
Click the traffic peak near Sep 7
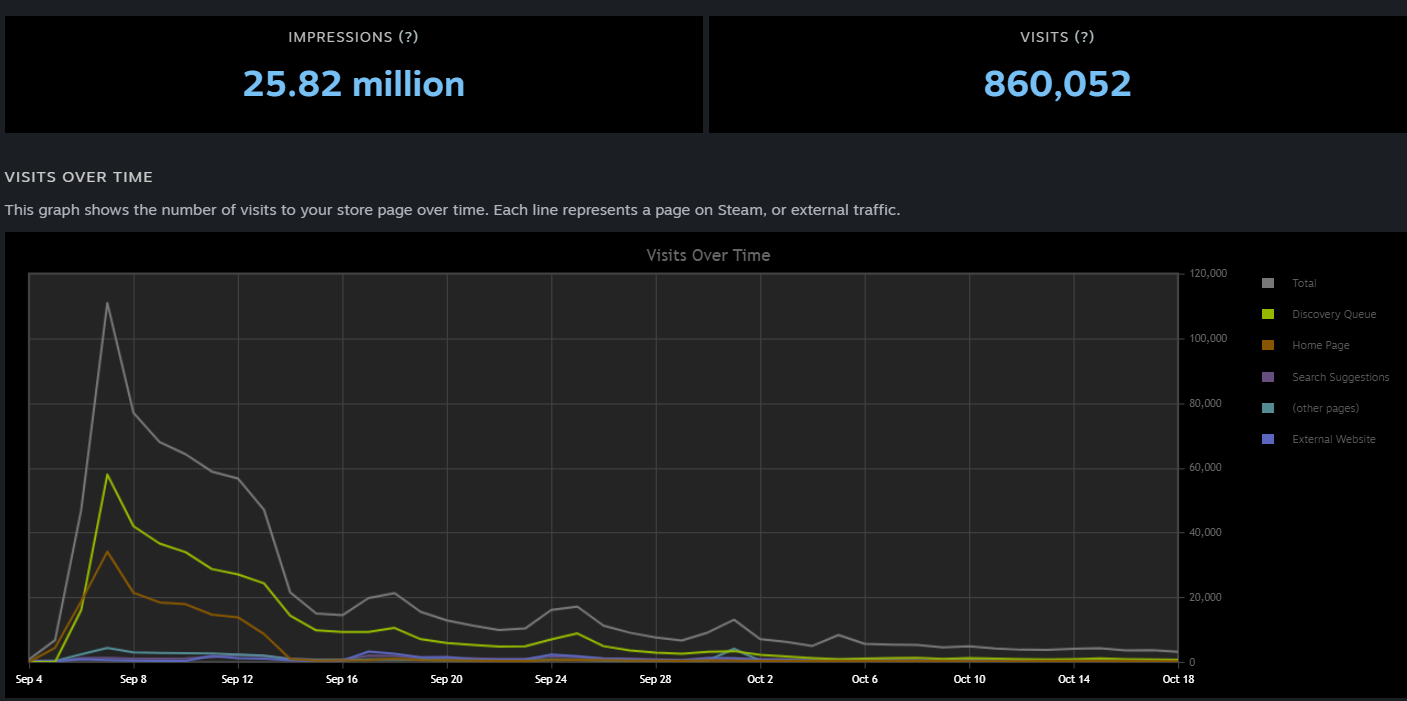108,303
